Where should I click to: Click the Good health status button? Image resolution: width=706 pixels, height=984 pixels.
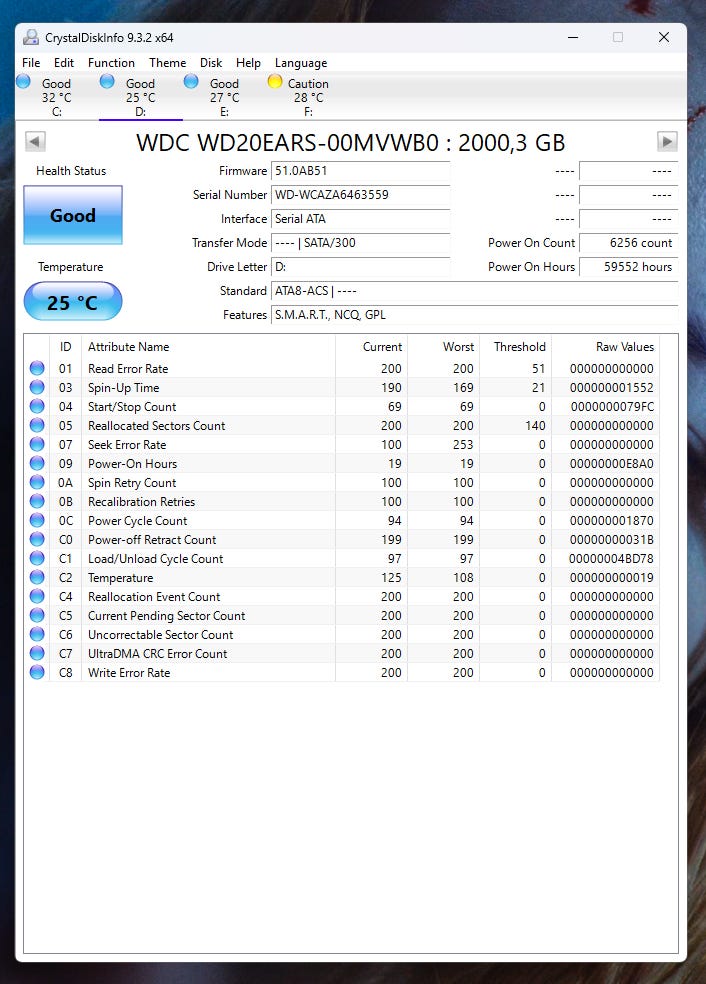point(73,215)
